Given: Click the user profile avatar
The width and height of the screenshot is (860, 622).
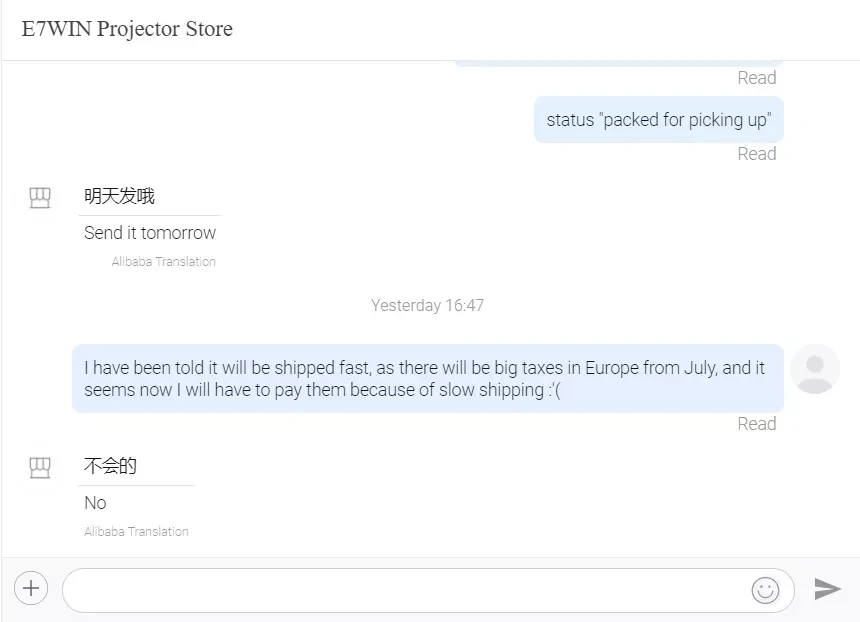Looking at the screenshot, I should tap(814, 369).
